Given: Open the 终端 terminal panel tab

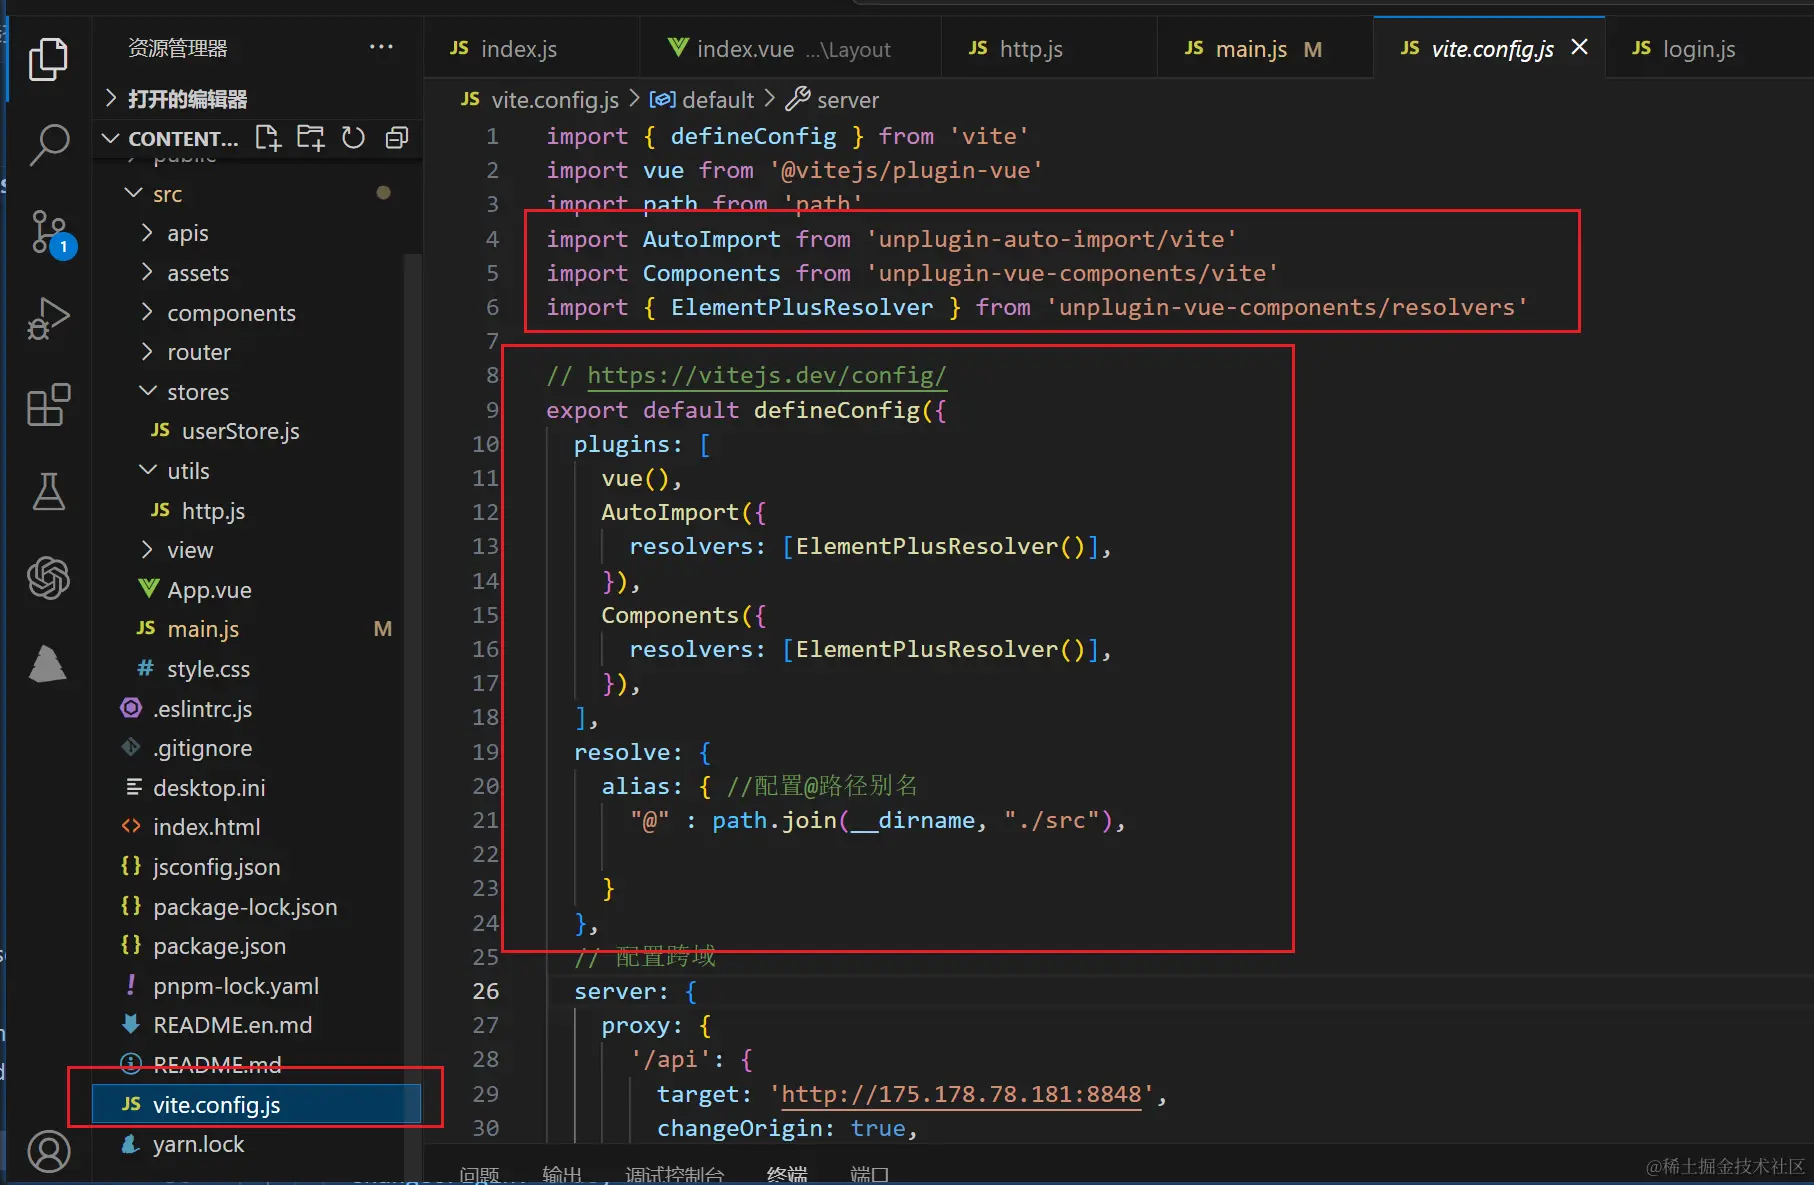Looking at the screenshot, I should click(x=786, y=1173).
